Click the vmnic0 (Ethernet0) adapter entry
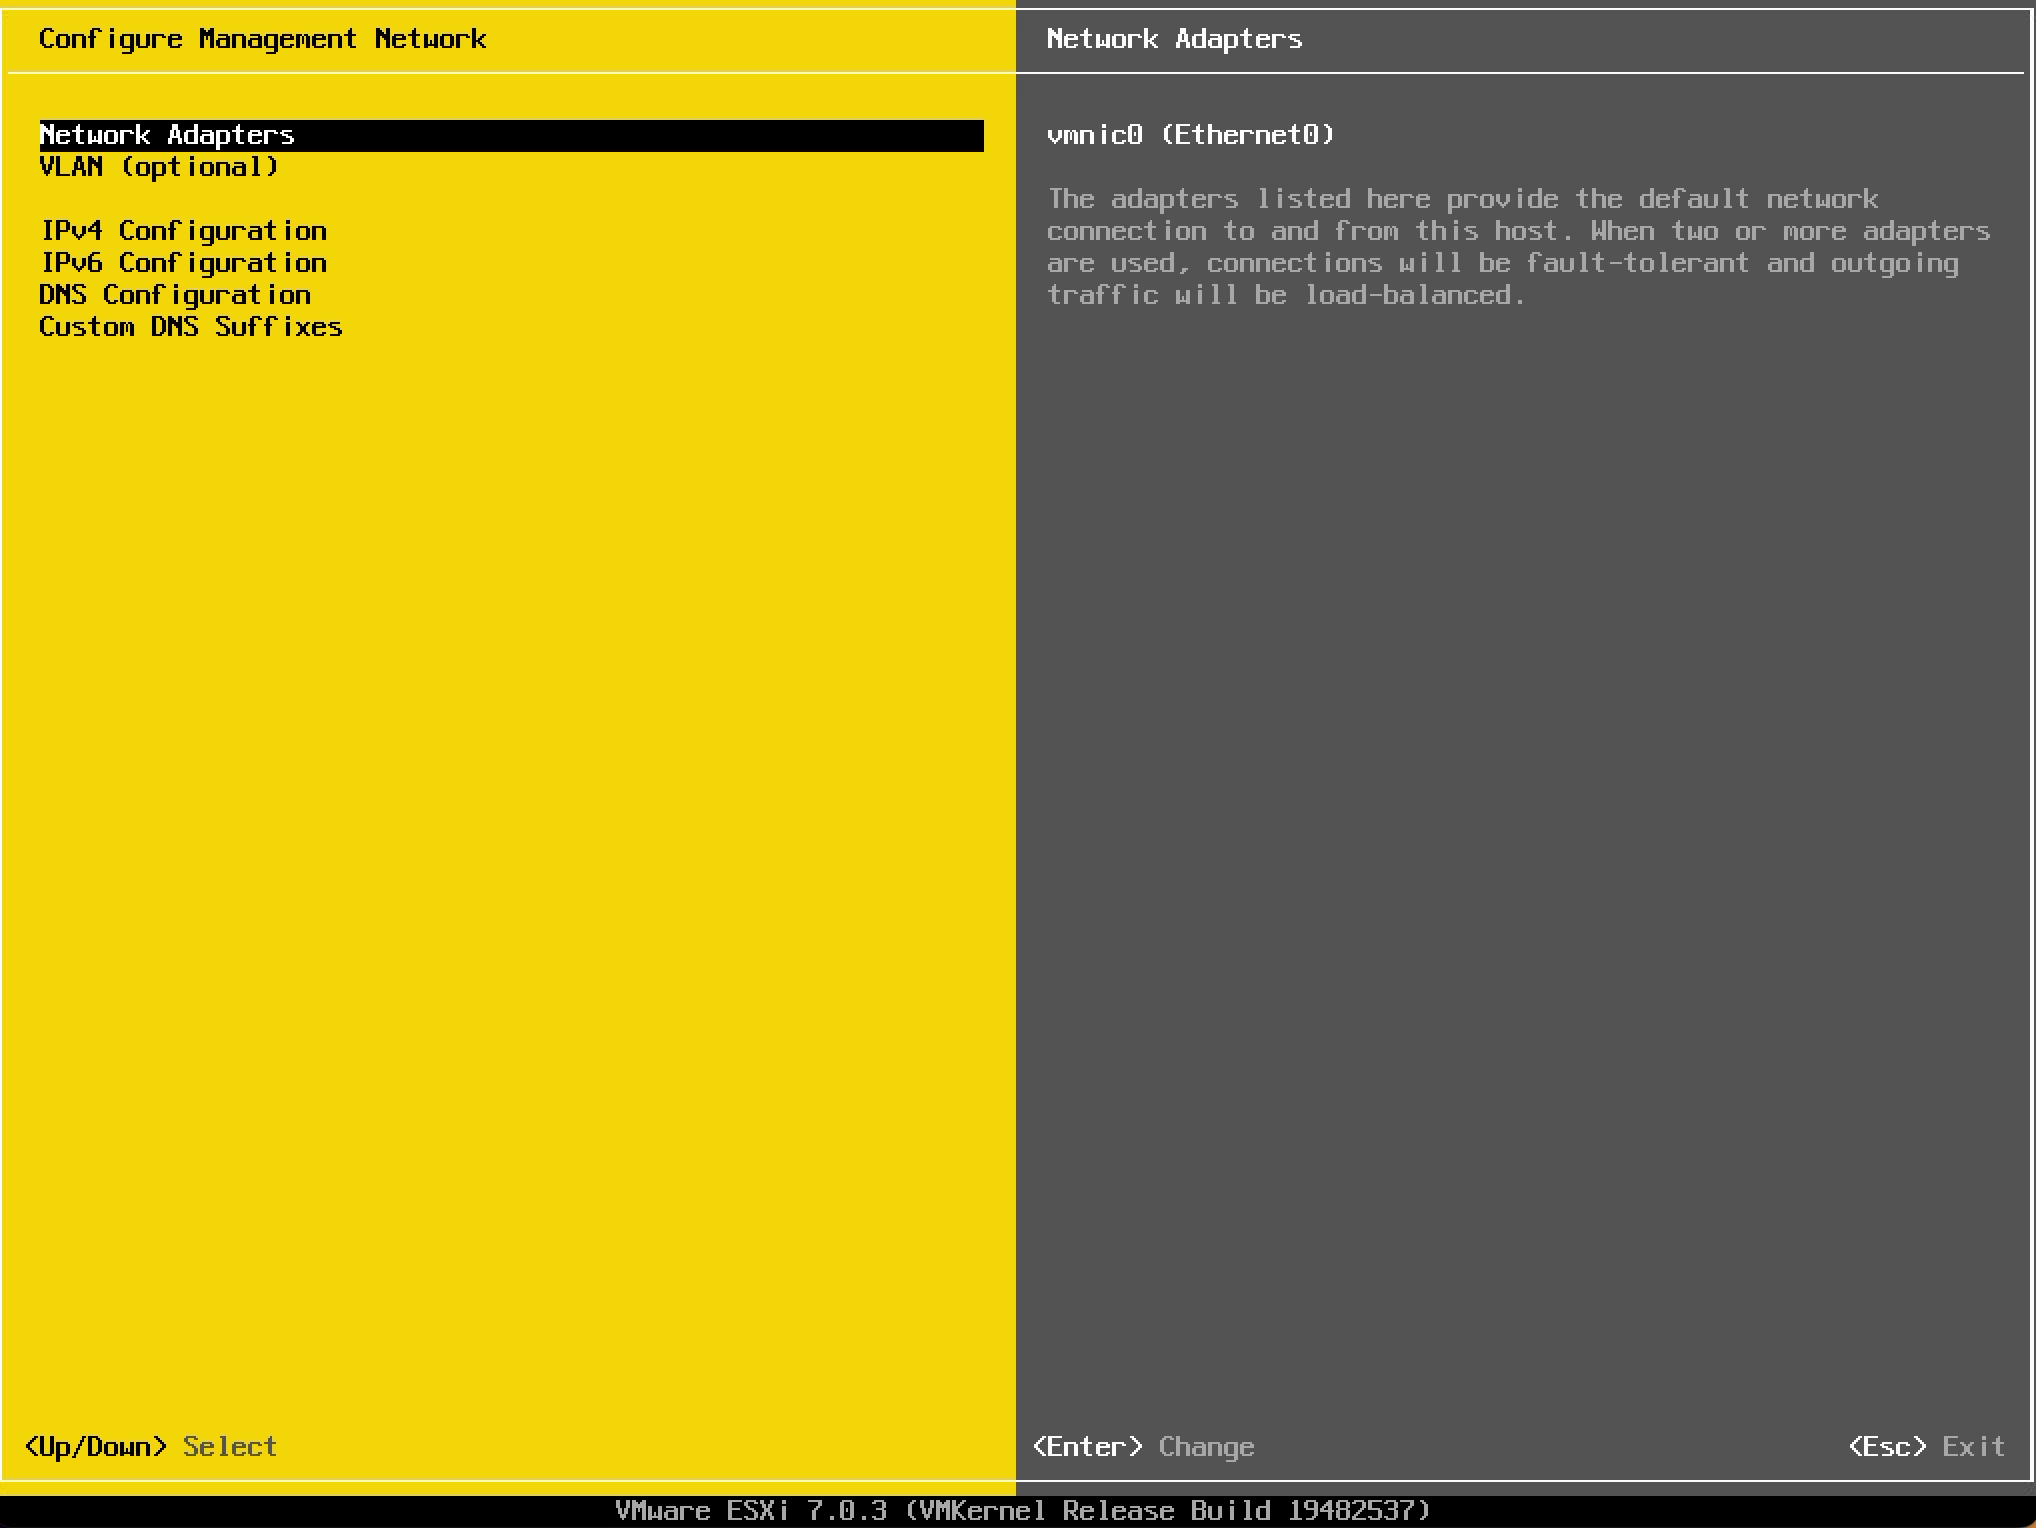2036x1528 pixels. pos(1190,135)
